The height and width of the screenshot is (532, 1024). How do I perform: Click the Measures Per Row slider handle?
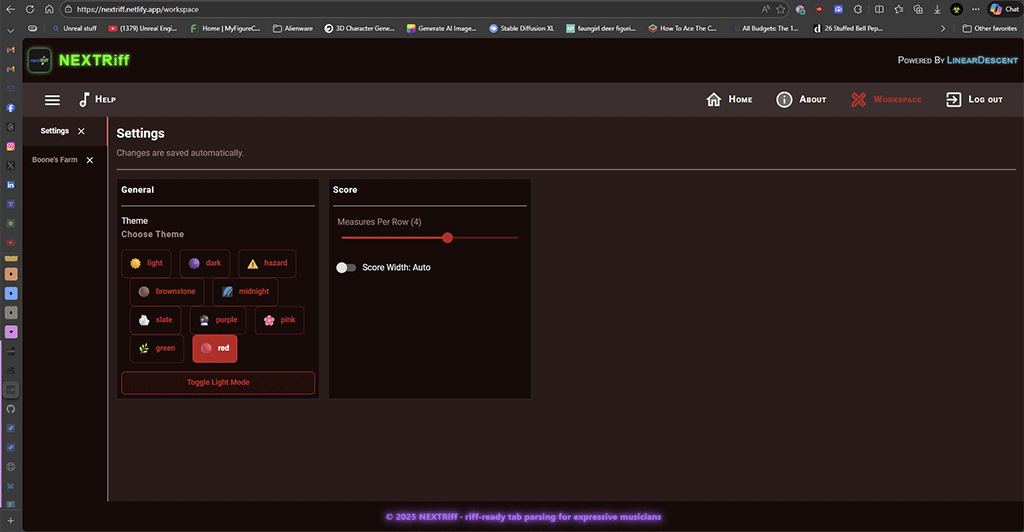[447, 238]
